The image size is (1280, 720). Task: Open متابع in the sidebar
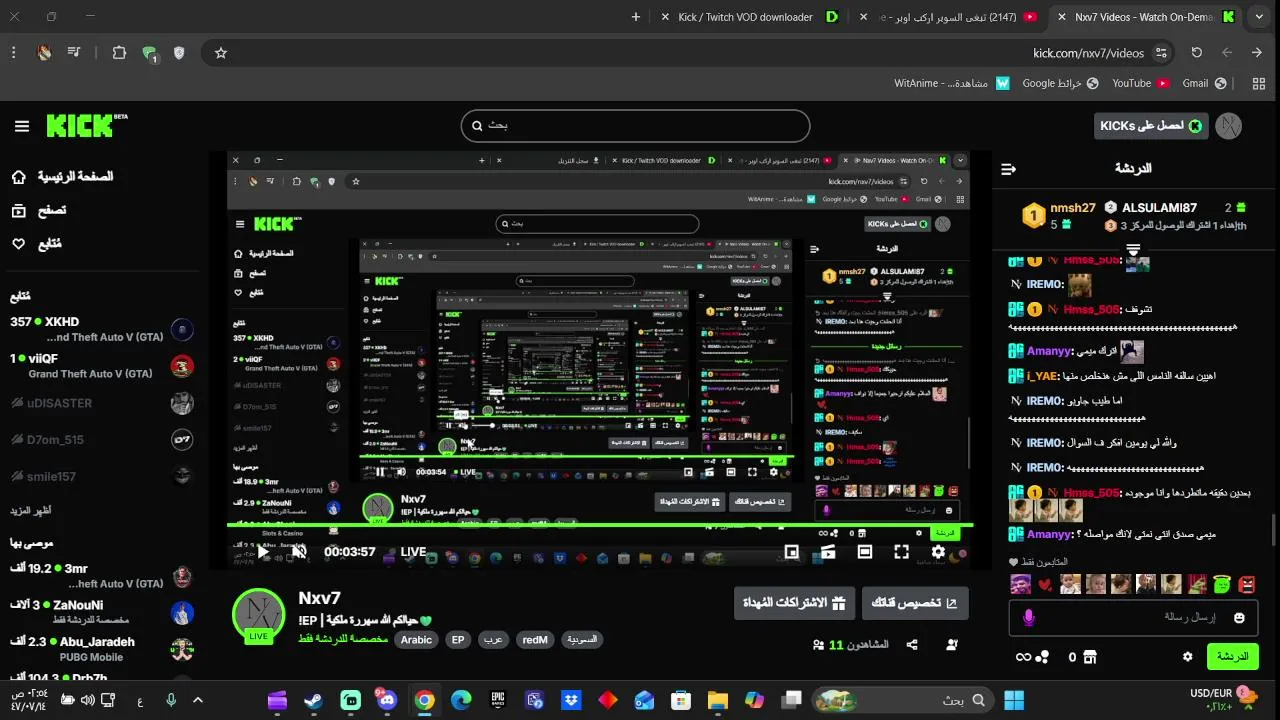click(x=36, y=243)
